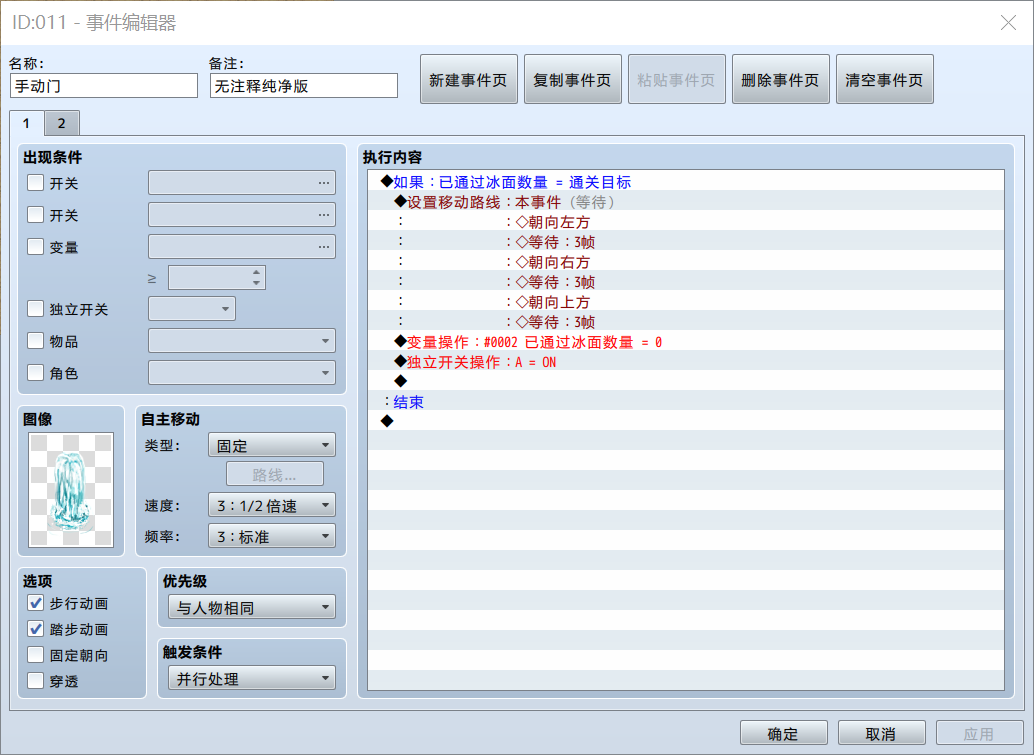This screenshot has height=755, width=1034.
Task: Select the ◇朝向上方 route line
Action: coord(686,302)
